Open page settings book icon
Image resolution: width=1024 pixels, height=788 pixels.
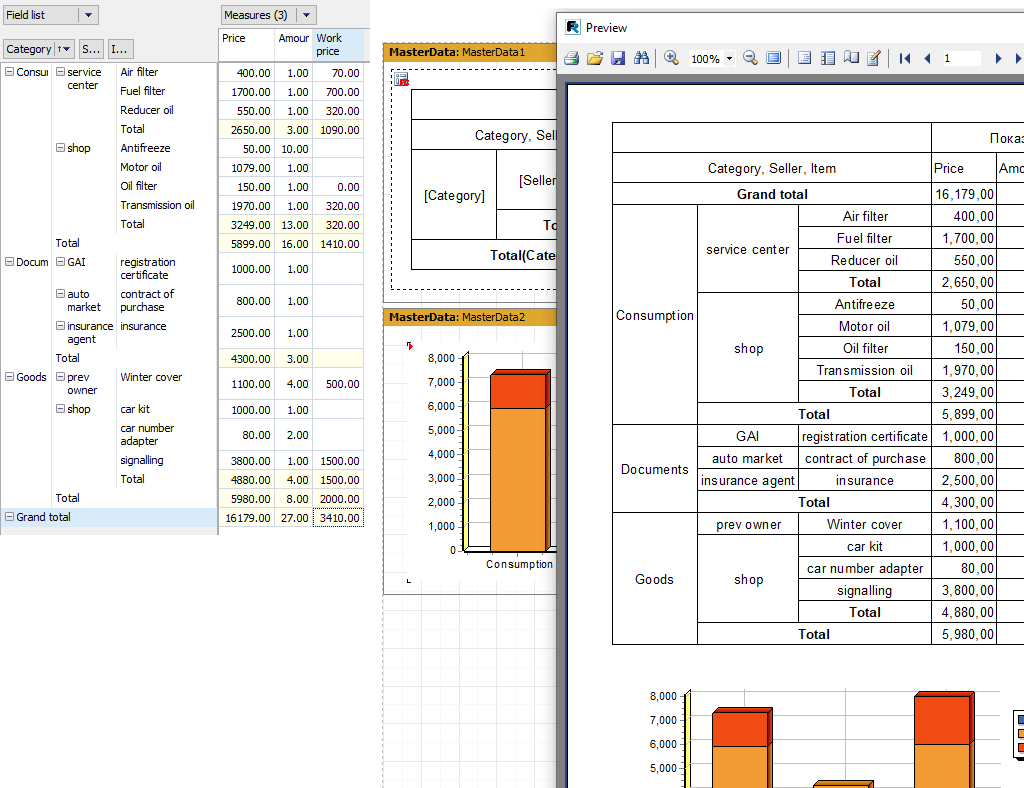851,58
